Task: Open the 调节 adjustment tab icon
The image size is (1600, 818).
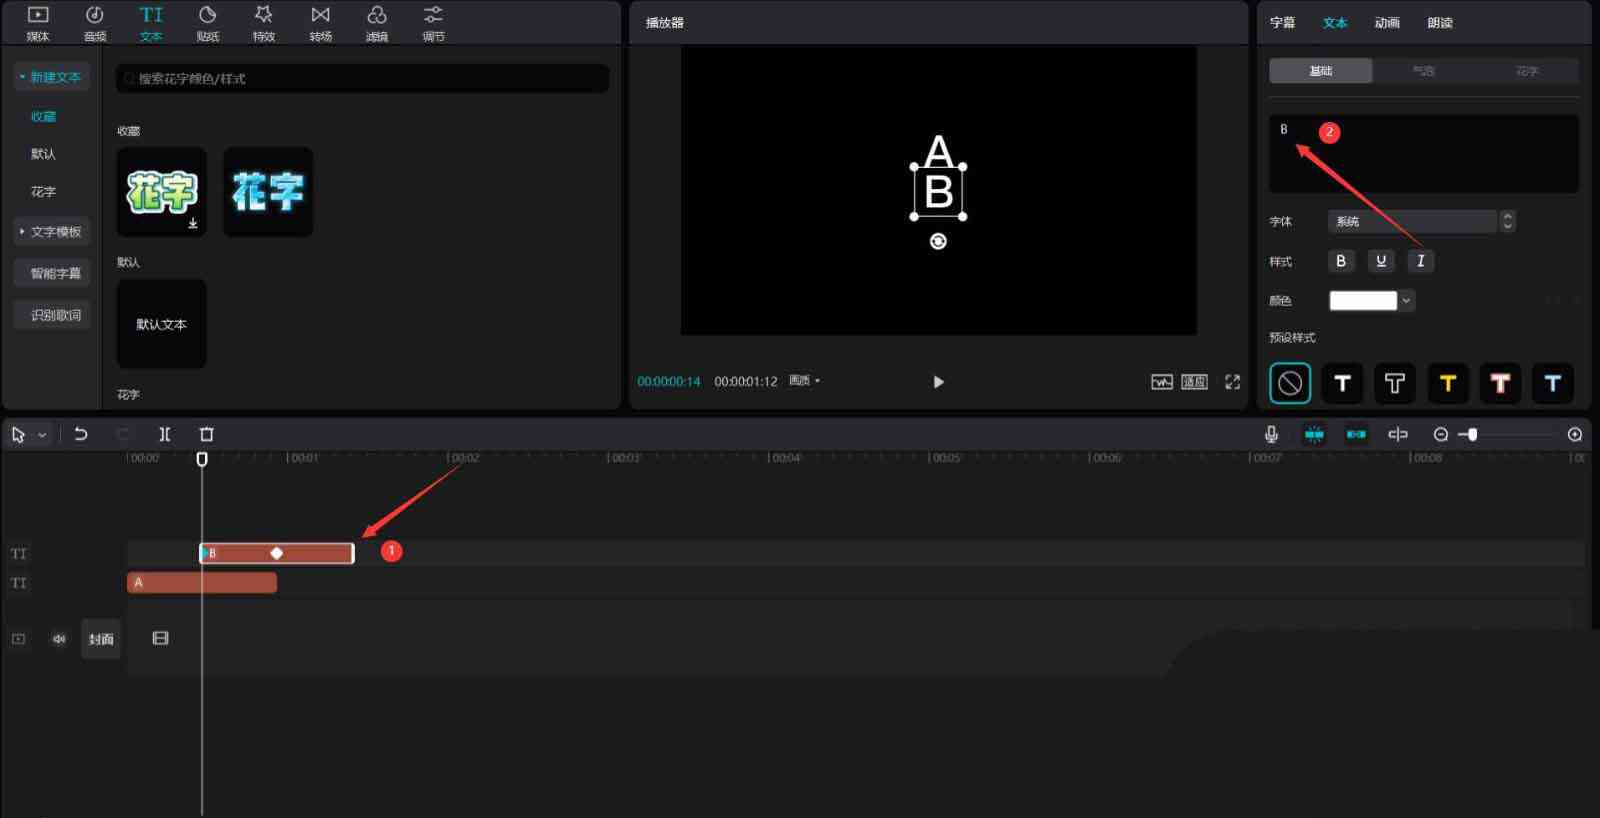Action: (x=433, y=16)
